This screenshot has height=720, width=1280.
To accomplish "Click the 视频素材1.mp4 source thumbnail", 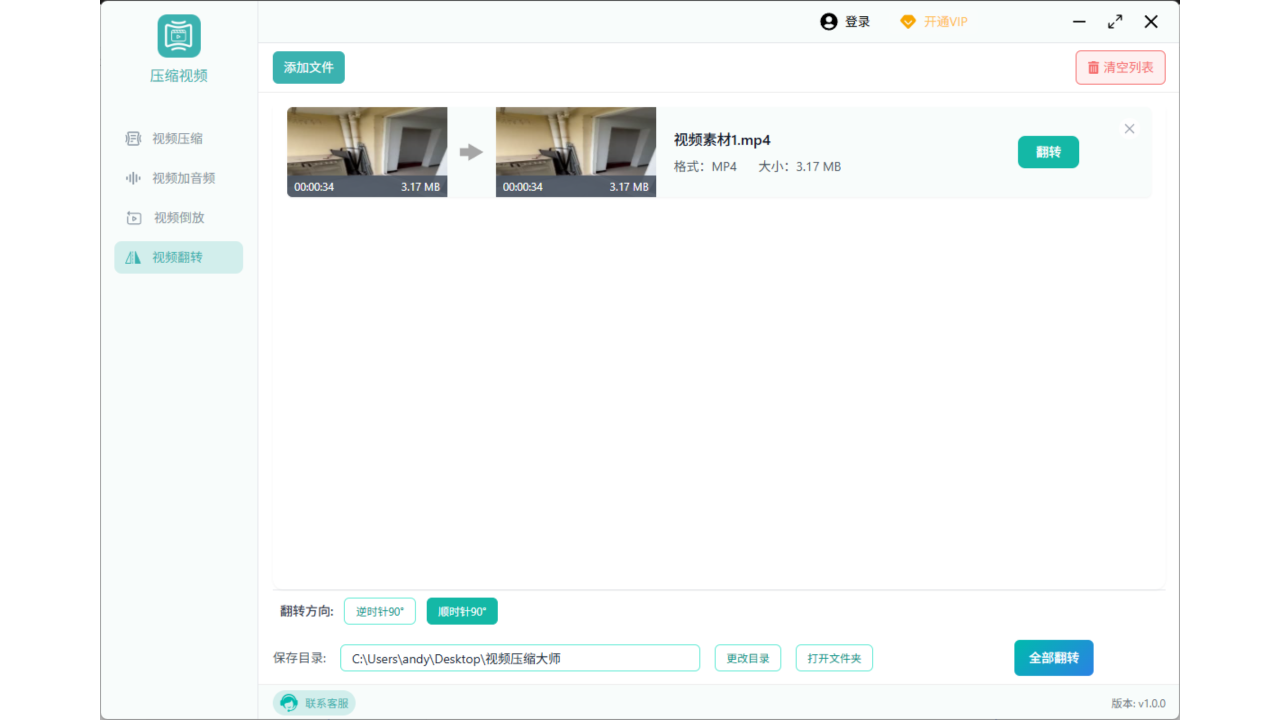I will (x=366, y=152).
